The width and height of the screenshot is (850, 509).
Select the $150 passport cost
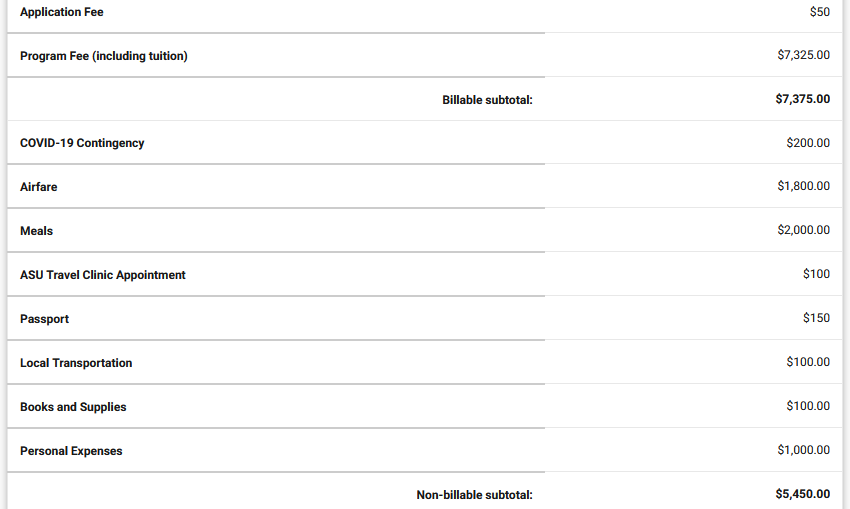pos(816,318)
